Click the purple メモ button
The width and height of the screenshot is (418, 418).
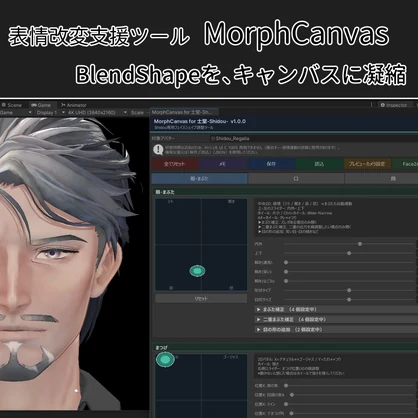(222, 164)
